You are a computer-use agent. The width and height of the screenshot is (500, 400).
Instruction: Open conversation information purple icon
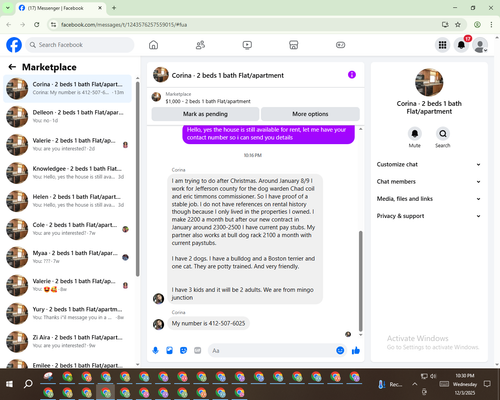(352, 75)
